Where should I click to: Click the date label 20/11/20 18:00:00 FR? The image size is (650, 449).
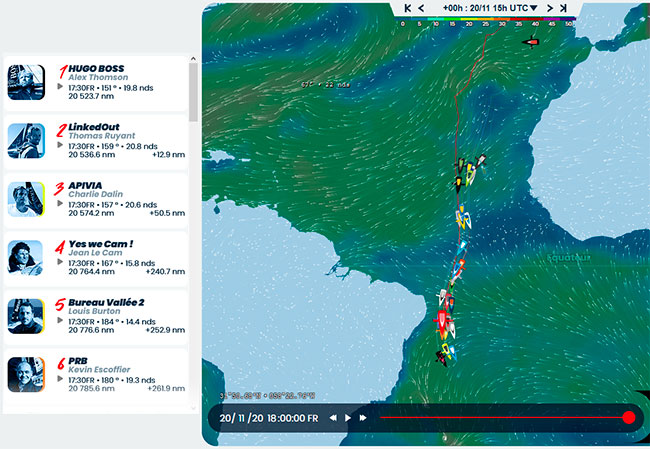point(269,418)
